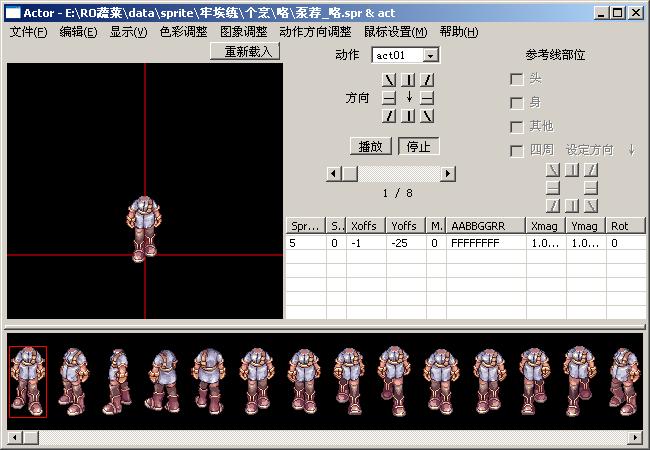Select the -25 Yoffs cell
Image resolution: width=650 pixels, height=450 pixels.
click(406, 243)
